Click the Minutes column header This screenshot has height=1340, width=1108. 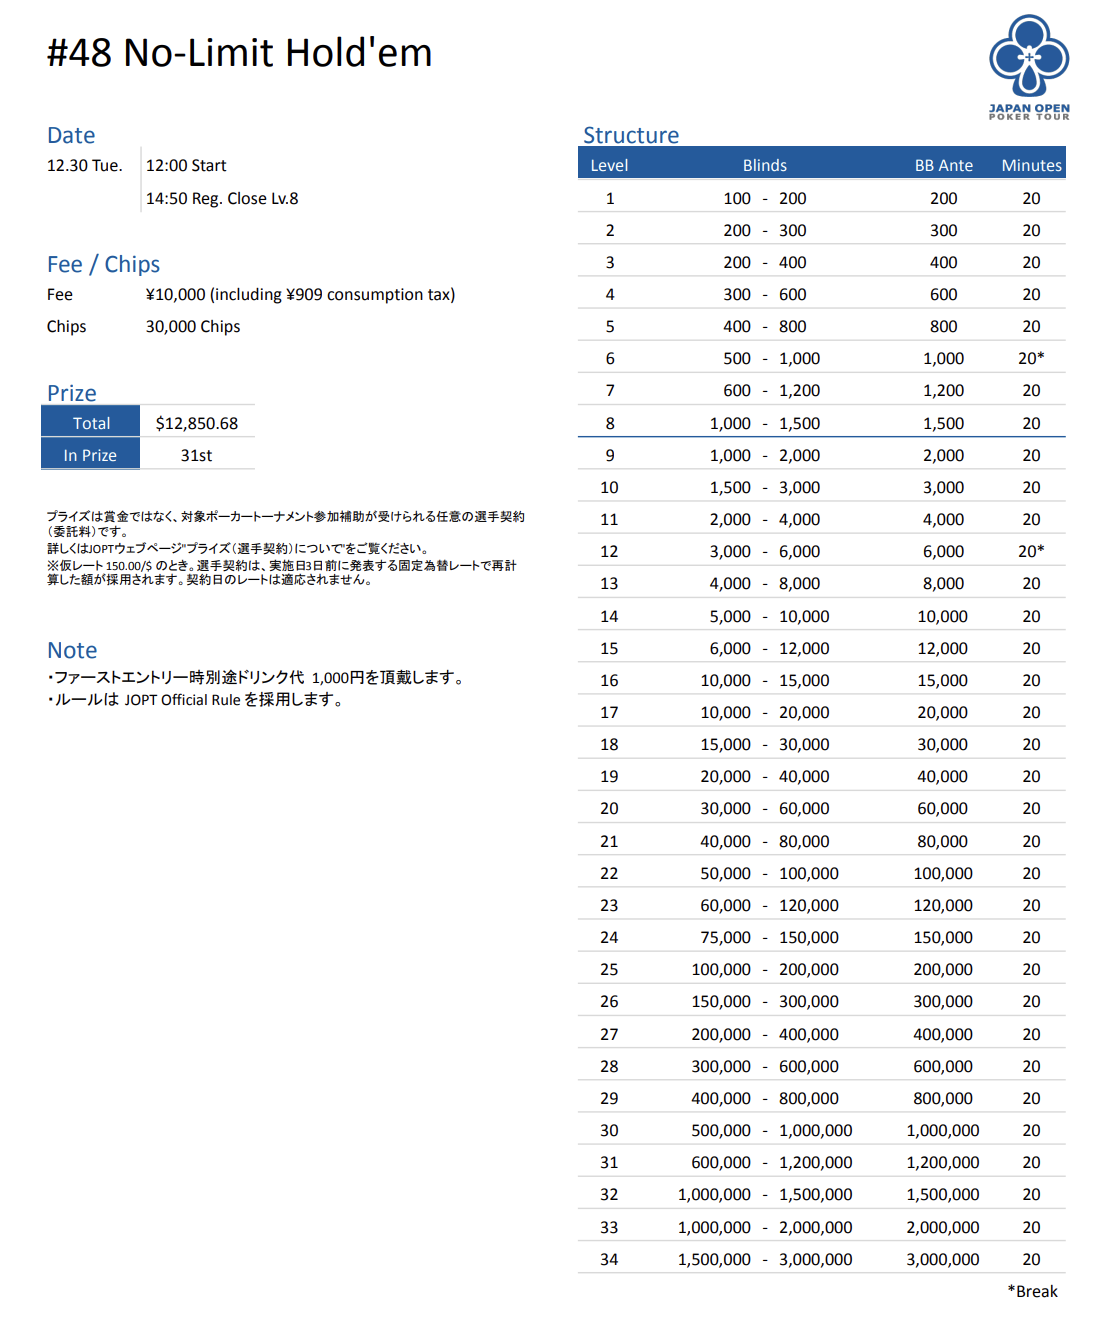point(1031,165)
